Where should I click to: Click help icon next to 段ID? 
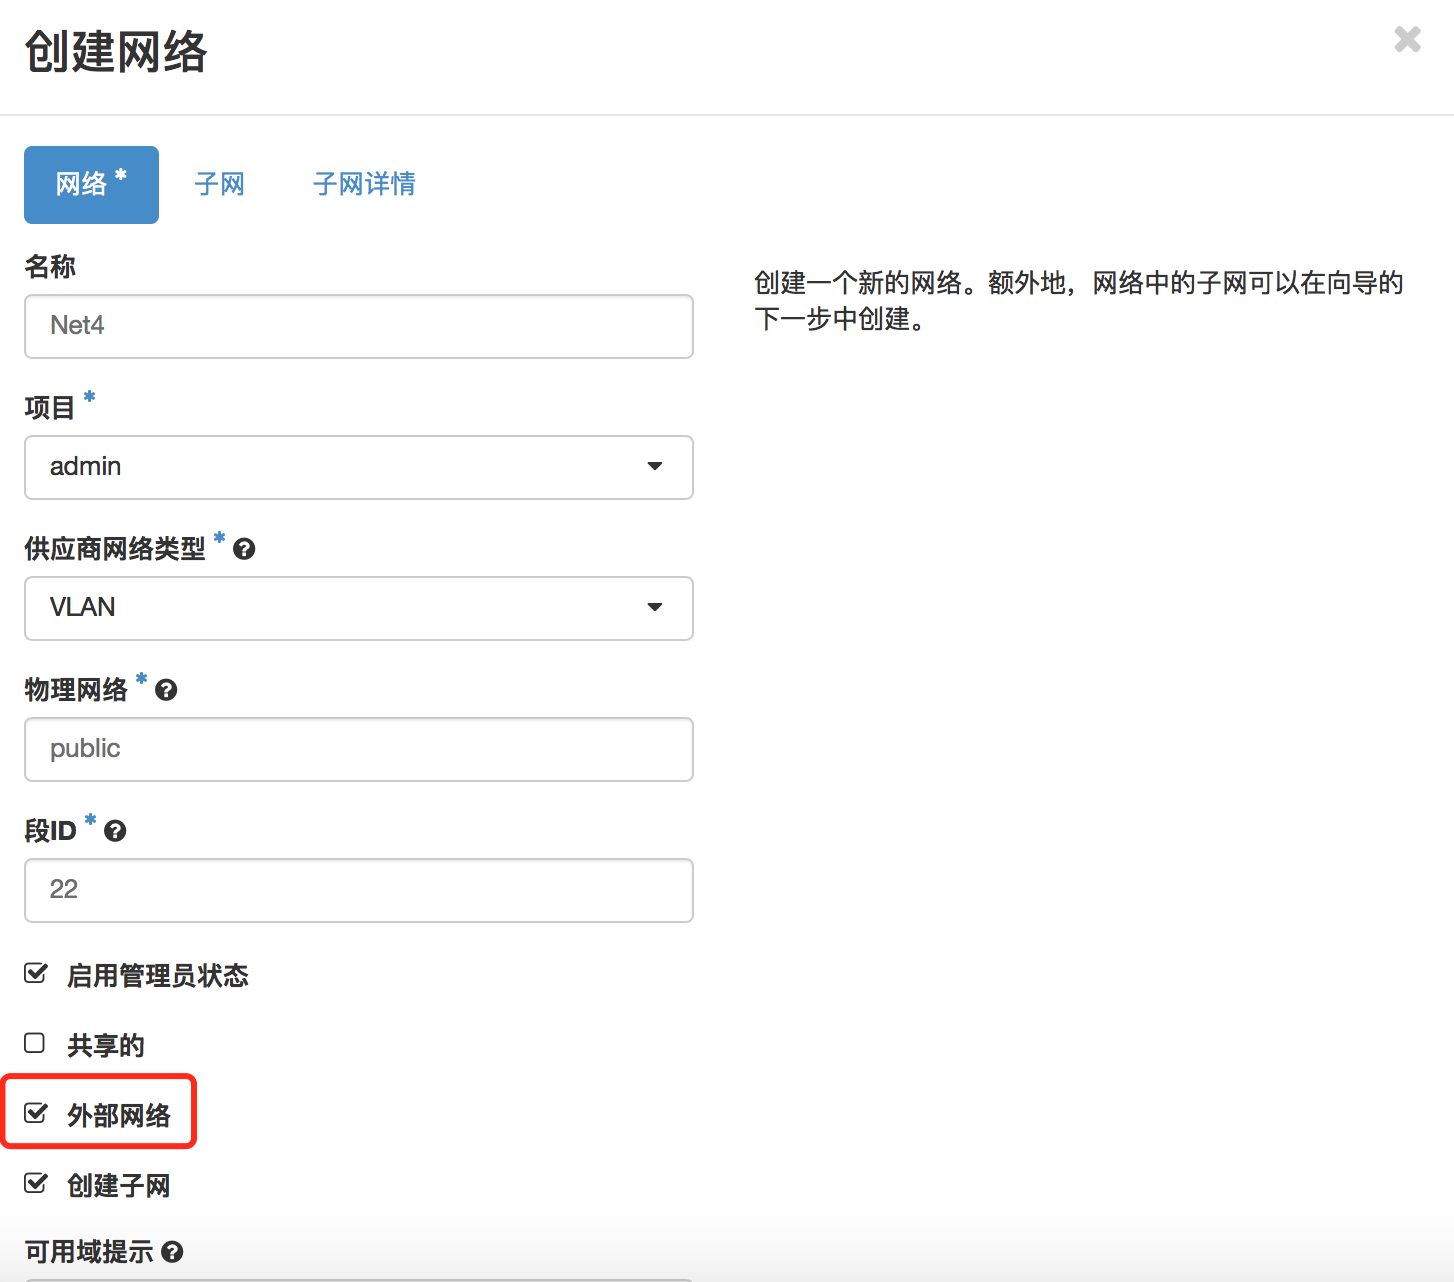(x=115, y=831)
